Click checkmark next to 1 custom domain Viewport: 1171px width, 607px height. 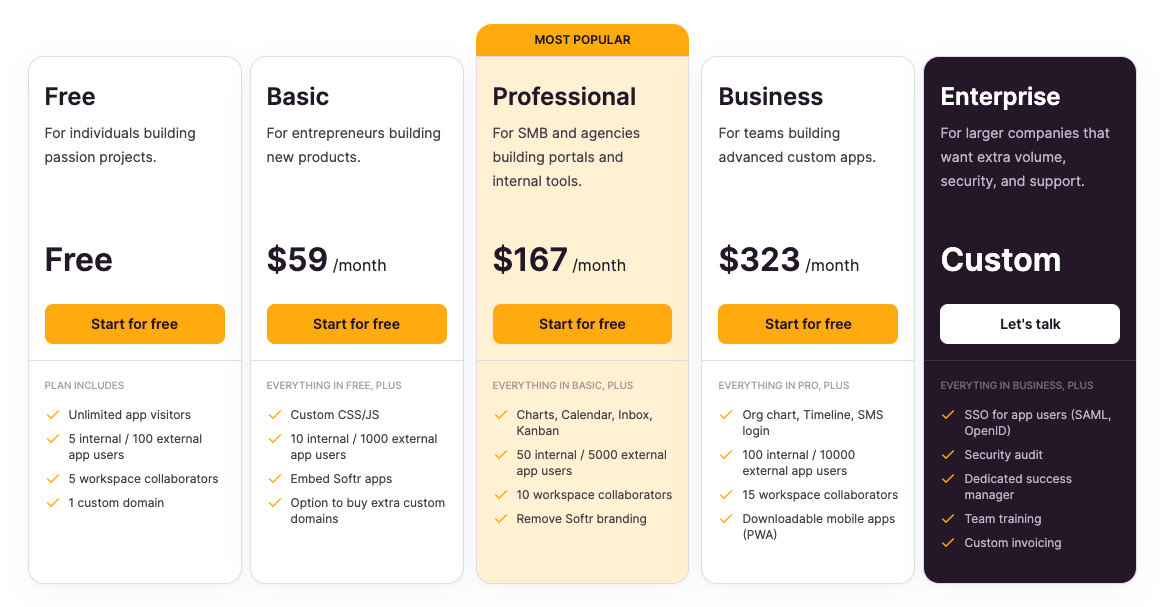pos(53,503)
